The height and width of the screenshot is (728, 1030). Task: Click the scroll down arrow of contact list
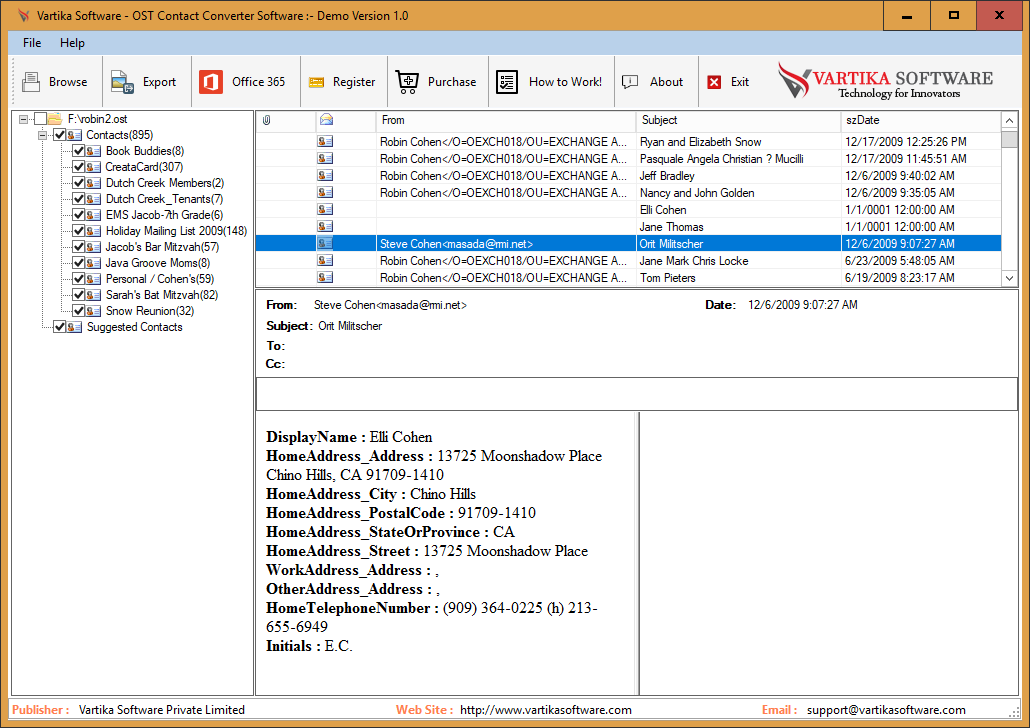click(1010, 279)
